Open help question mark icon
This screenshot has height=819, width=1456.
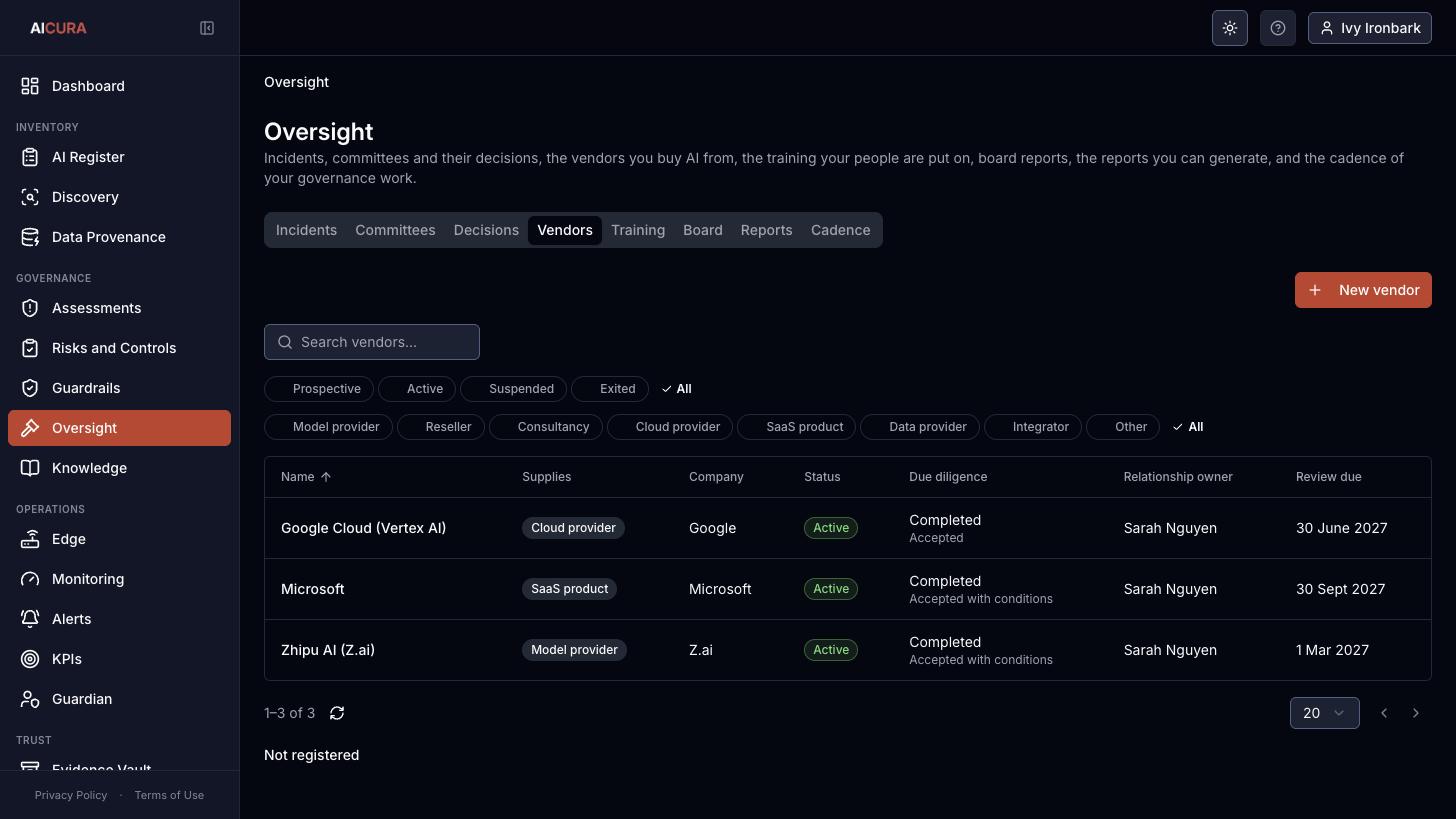(1278, 28)
